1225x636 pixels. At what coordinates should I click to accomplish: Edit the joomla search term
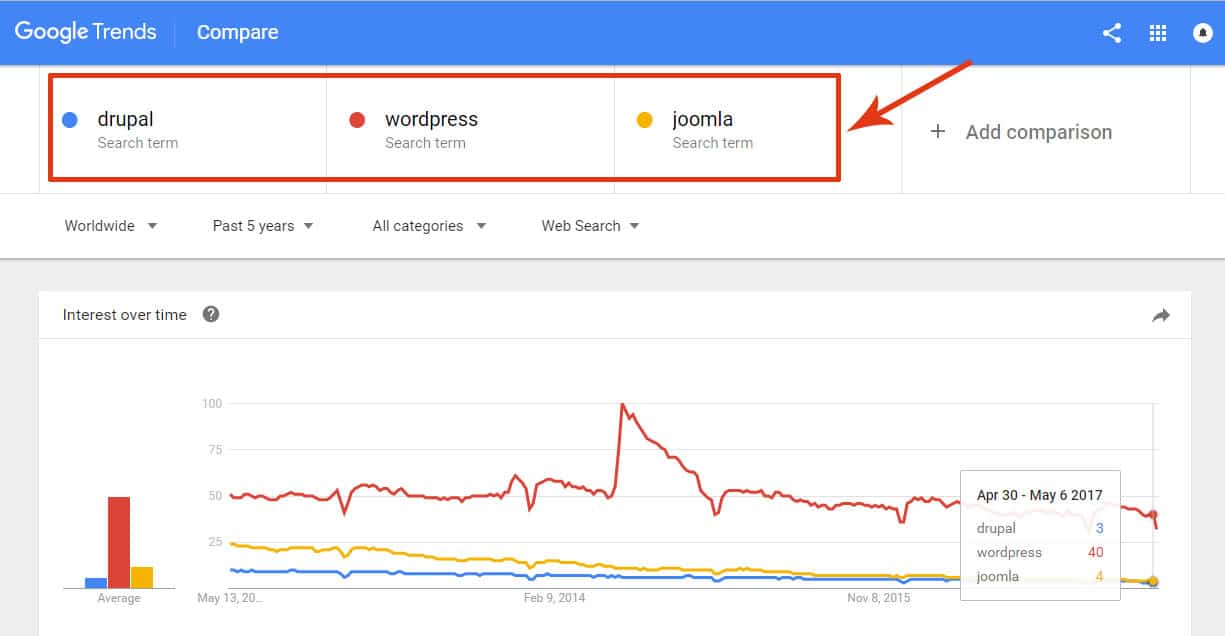click(x=703, y=119)
